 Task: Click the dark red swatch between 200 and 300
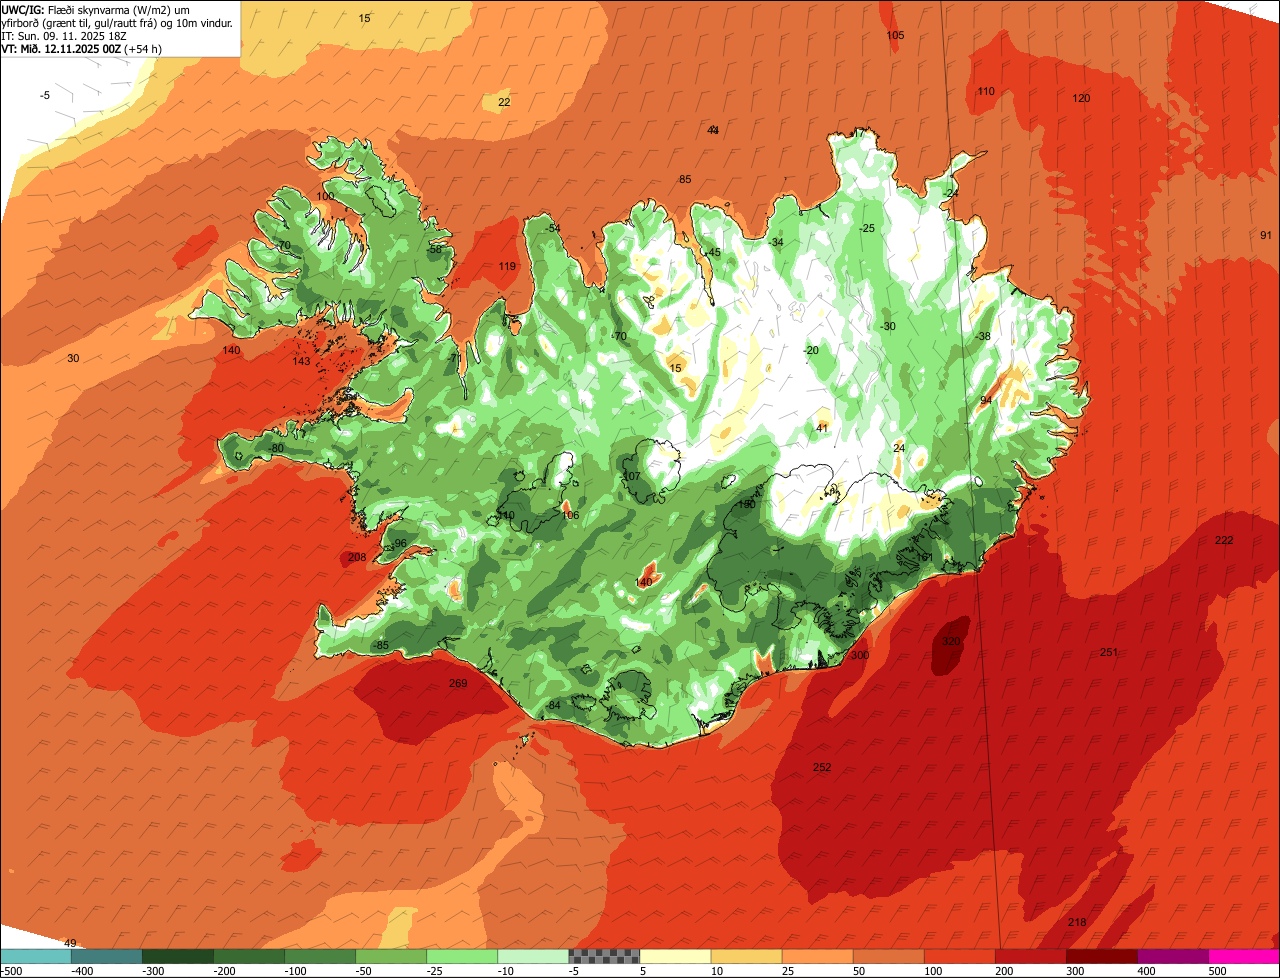(x=1032, y=956)
